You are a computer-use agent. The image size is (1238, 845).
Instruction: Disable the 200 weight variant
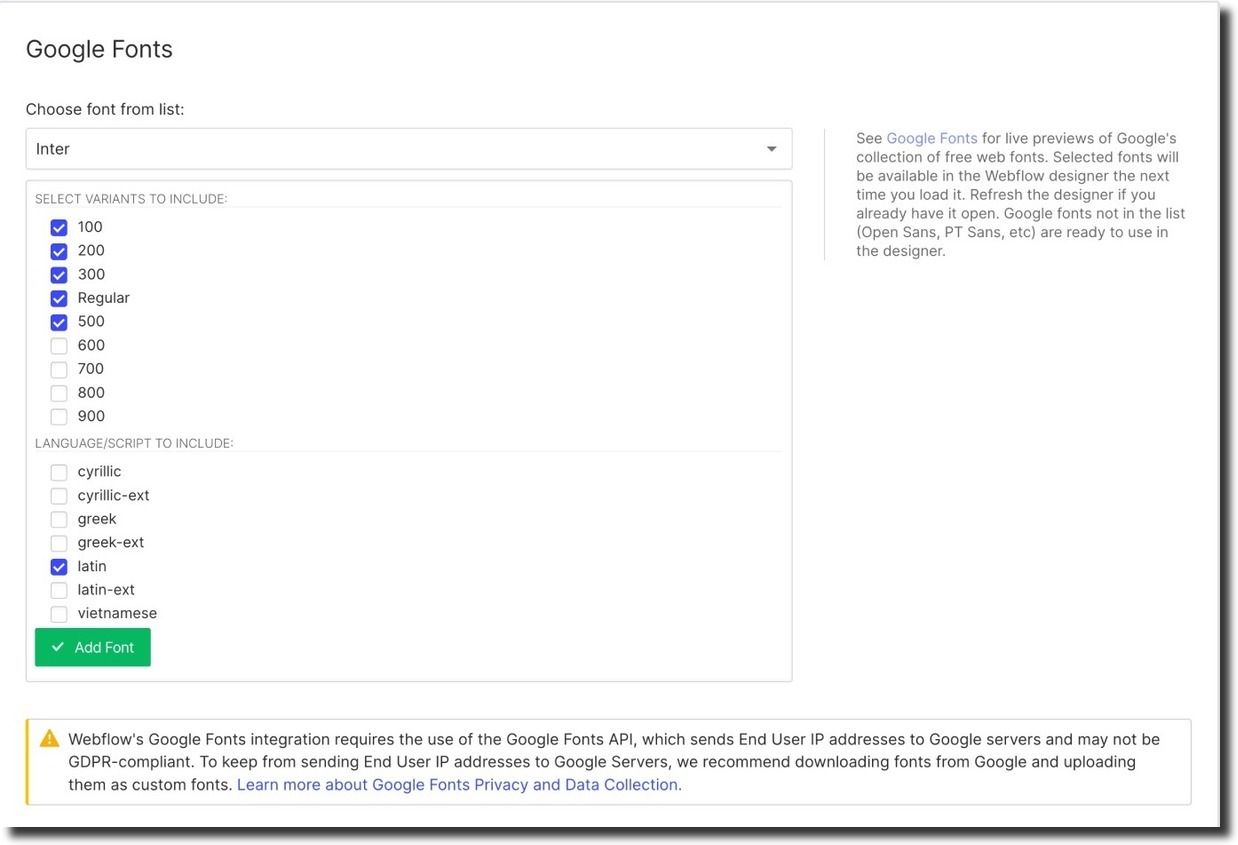click(58, 251)
